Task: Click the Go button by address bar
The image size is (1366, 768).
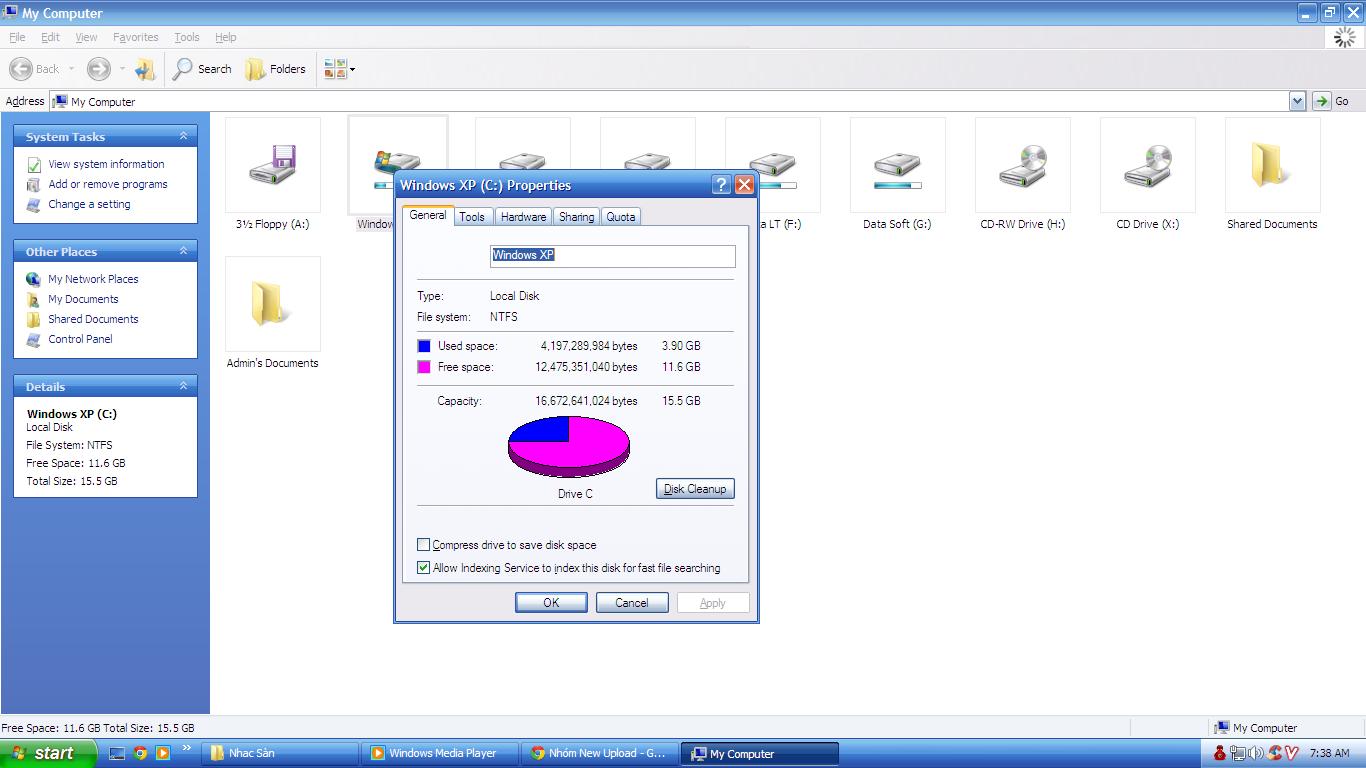Action: (1331, 101)
